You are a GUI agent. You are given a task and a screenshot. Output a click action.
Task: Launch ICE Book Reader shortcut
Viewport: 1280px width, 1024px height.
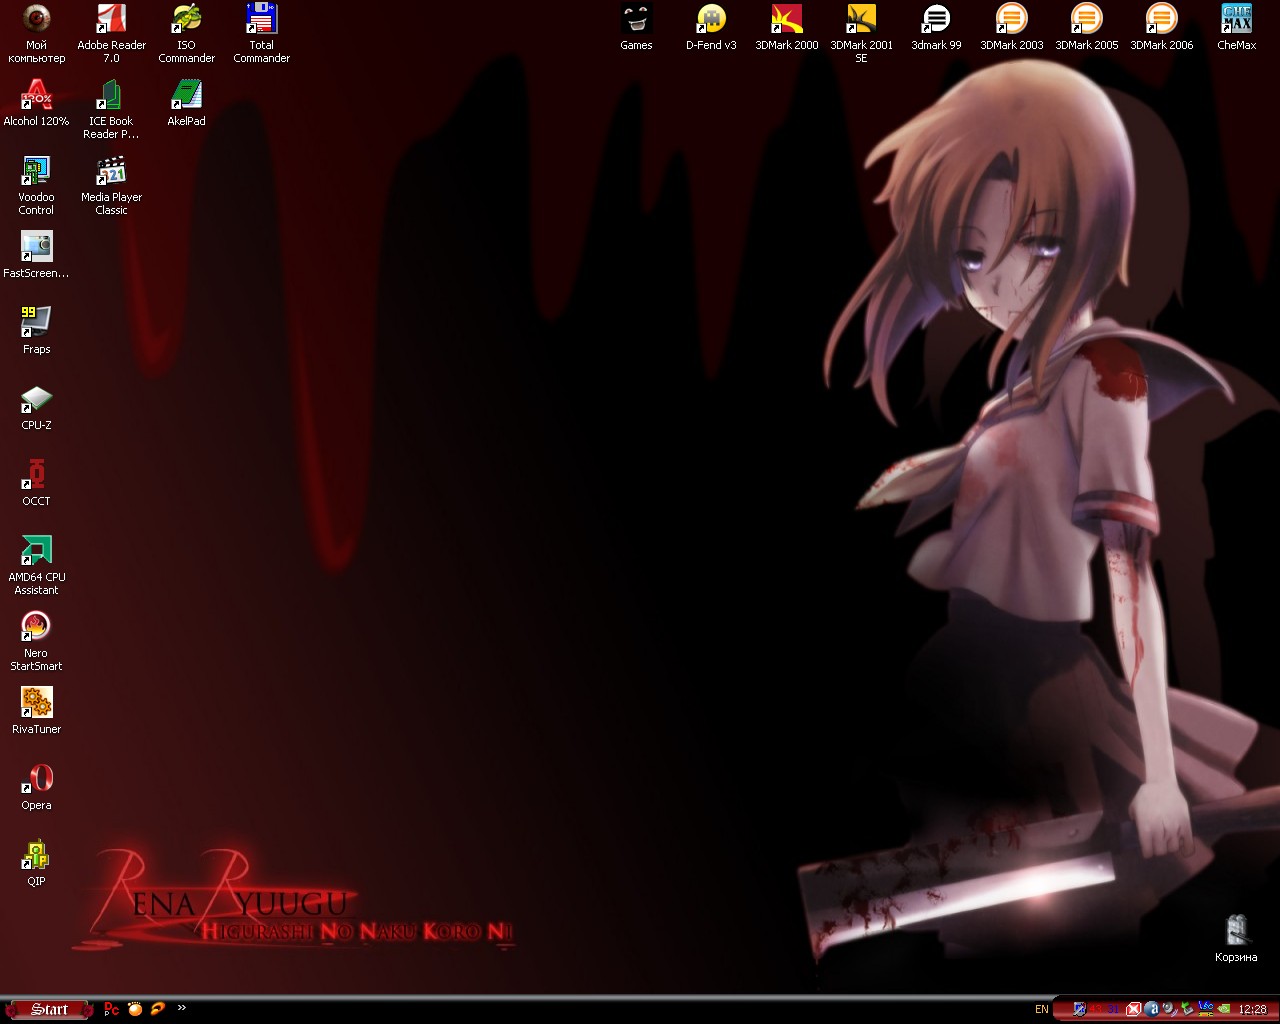111,109
